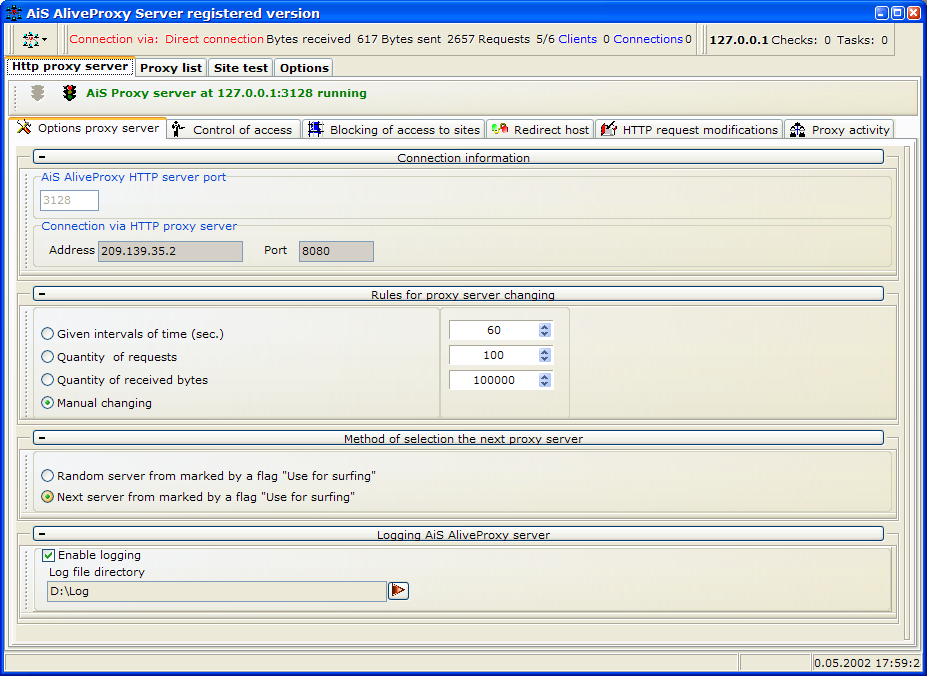Adjust the time interval stepper showing 60
Viewport: 927px width, 676px height.
click(x=545, y=330)
